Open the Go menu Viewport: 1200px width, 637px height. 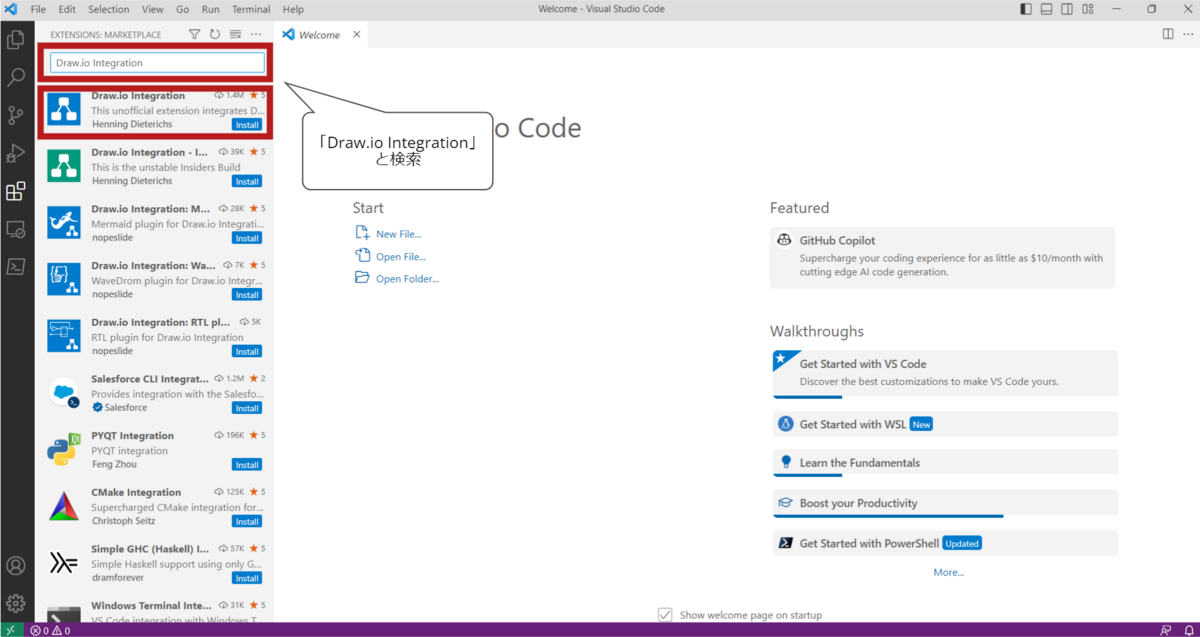[183, 9]
